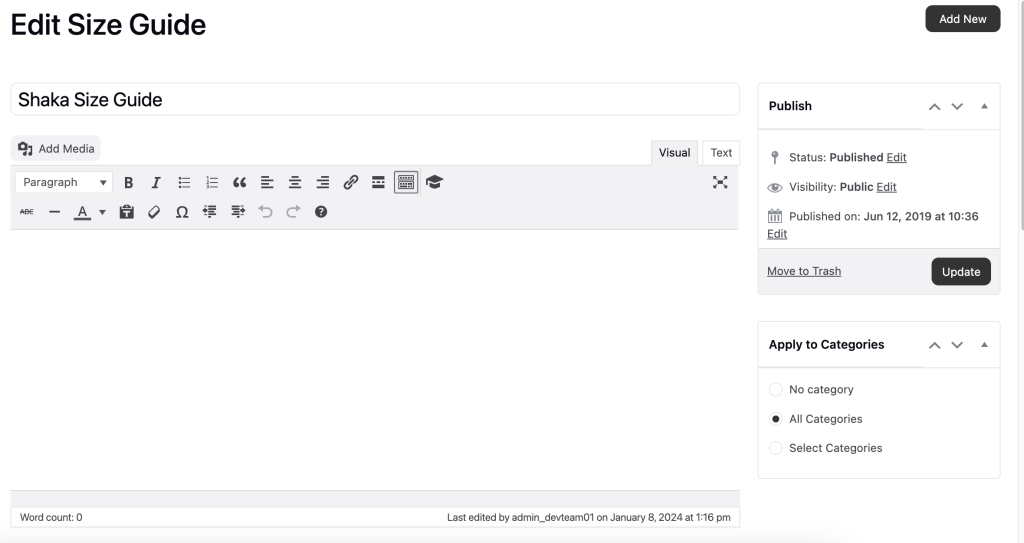Collapse the Apply to Categories panel
This screenshot has width=1024, height=543.
(984, 345)
